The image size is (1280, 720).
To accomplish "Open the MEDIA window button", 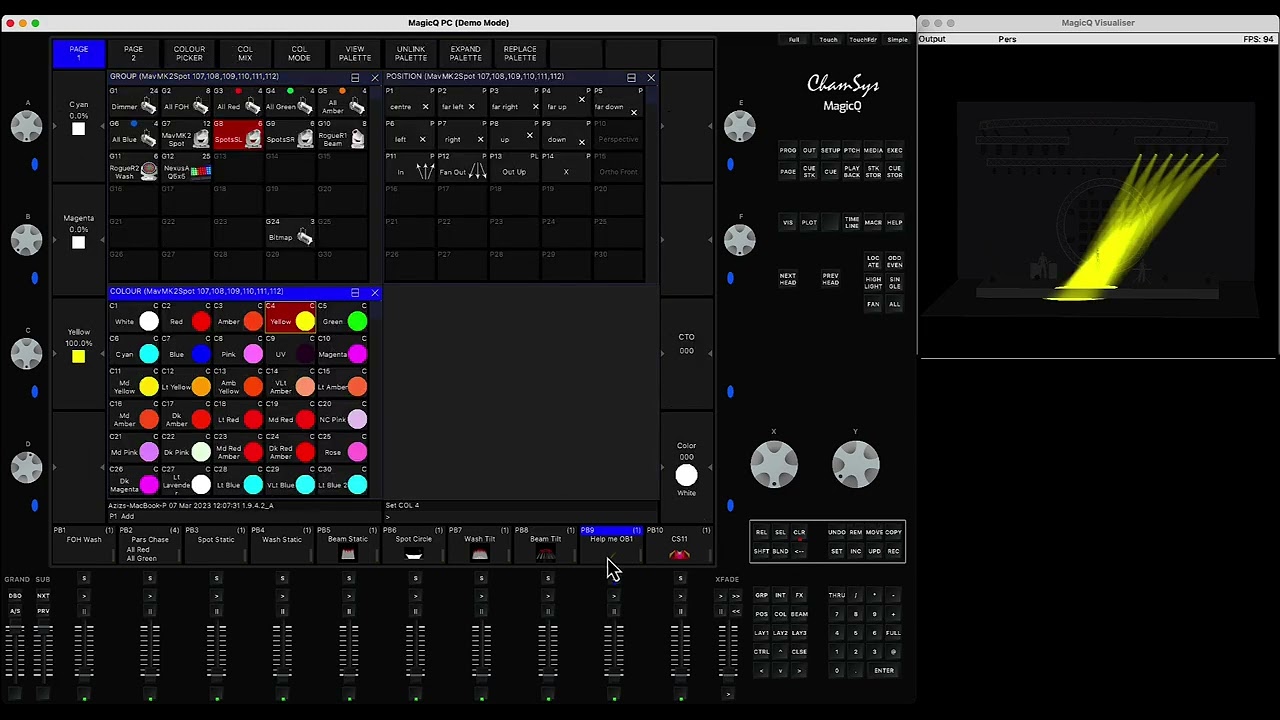I will coord(873,151).
